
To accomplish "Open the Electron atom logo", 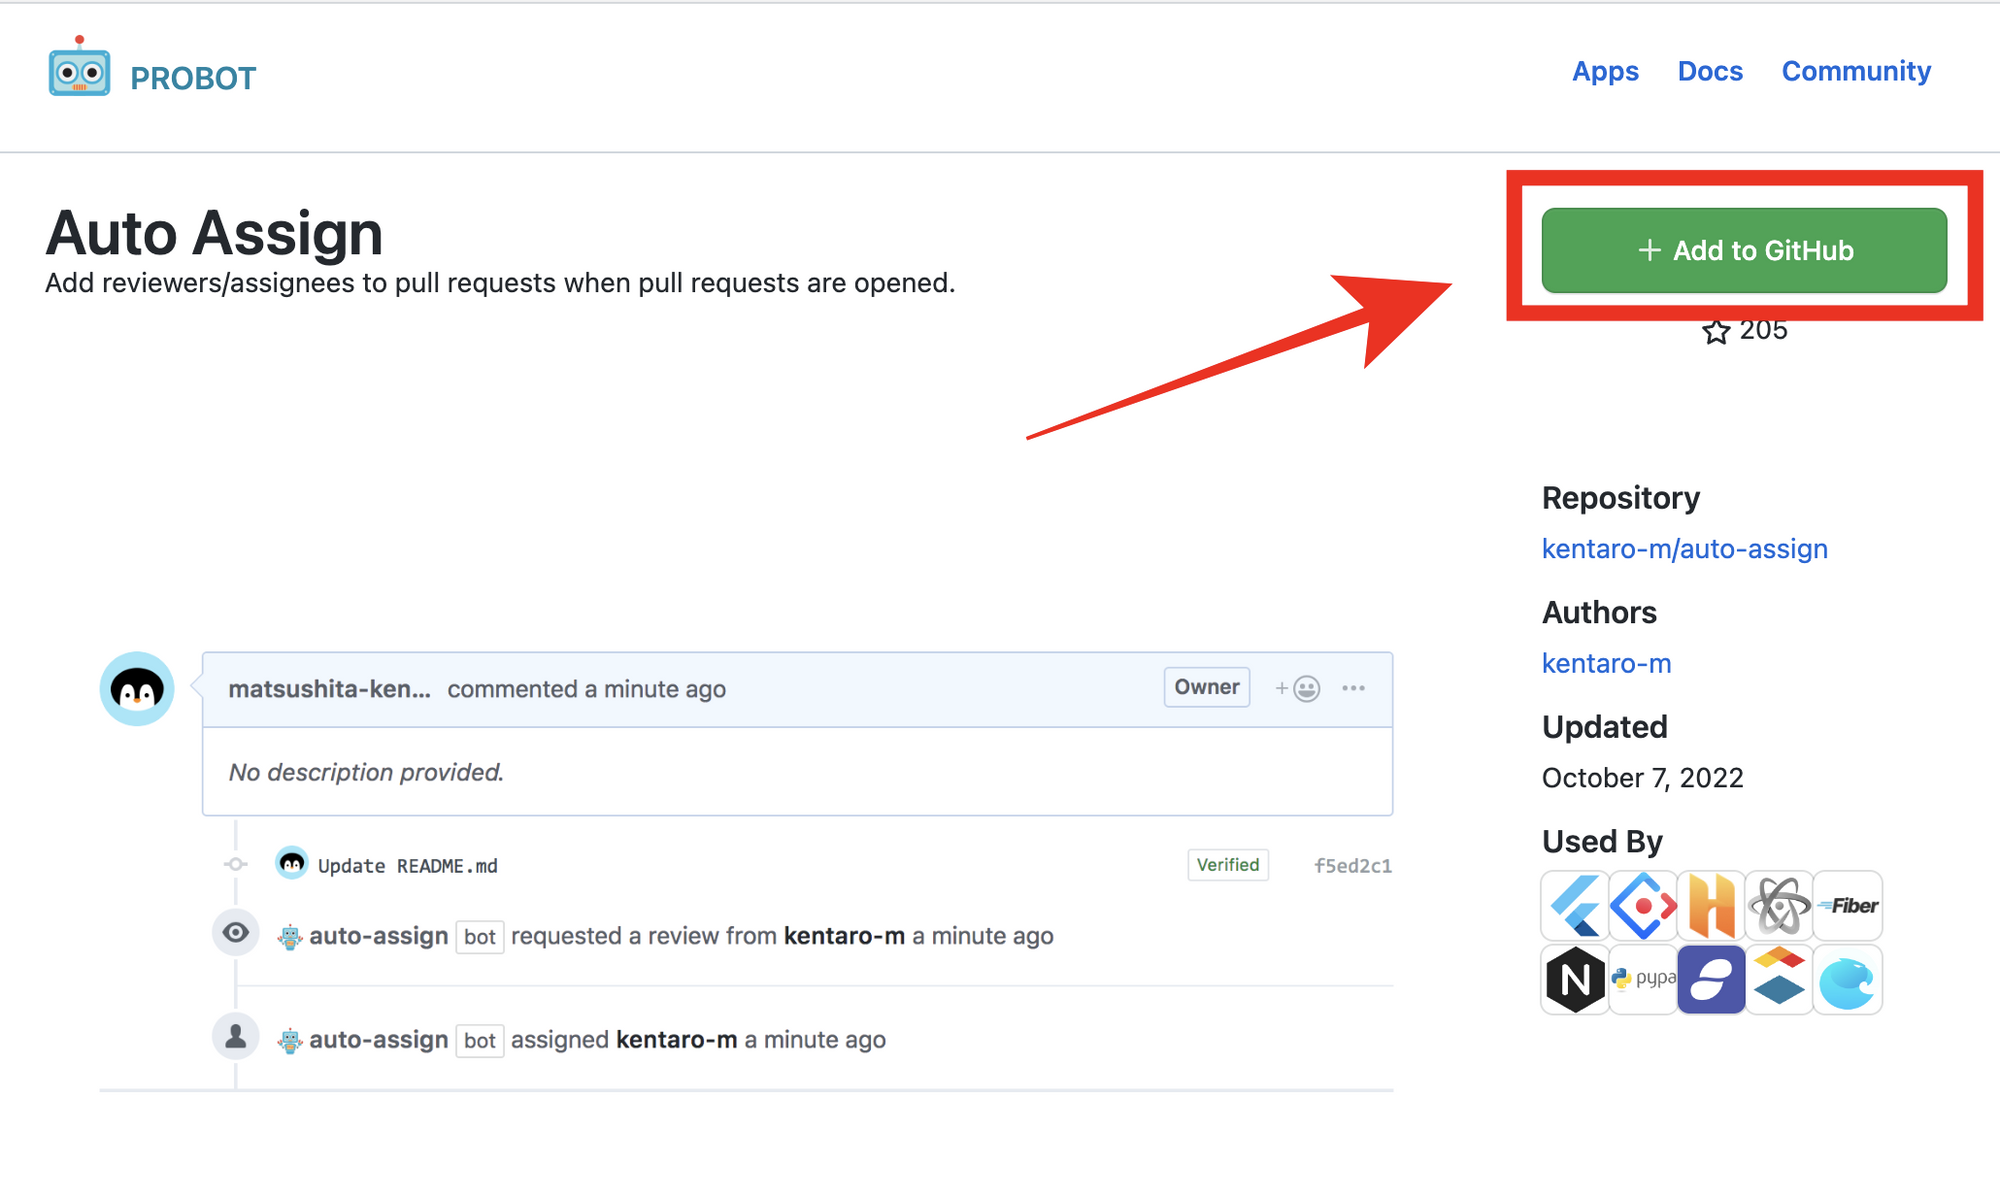I will click(1779, 906).
